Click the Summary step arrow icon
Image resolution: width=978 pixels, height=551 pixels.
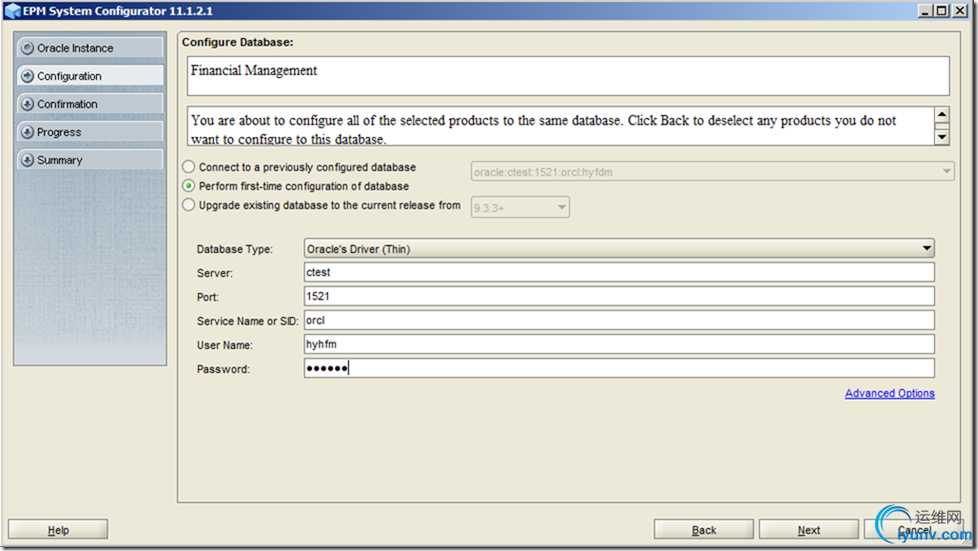(x=27, y=160)
